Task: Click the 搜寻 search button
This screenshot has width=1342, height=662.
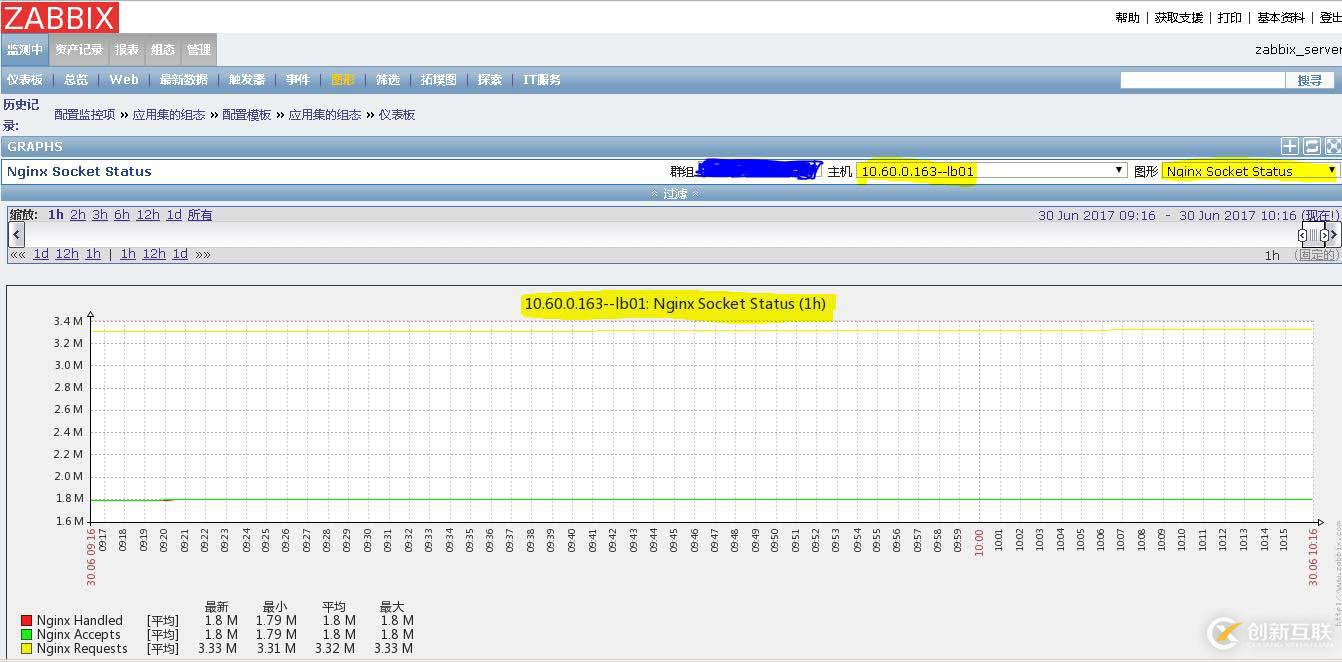Action: point(1309,80)
